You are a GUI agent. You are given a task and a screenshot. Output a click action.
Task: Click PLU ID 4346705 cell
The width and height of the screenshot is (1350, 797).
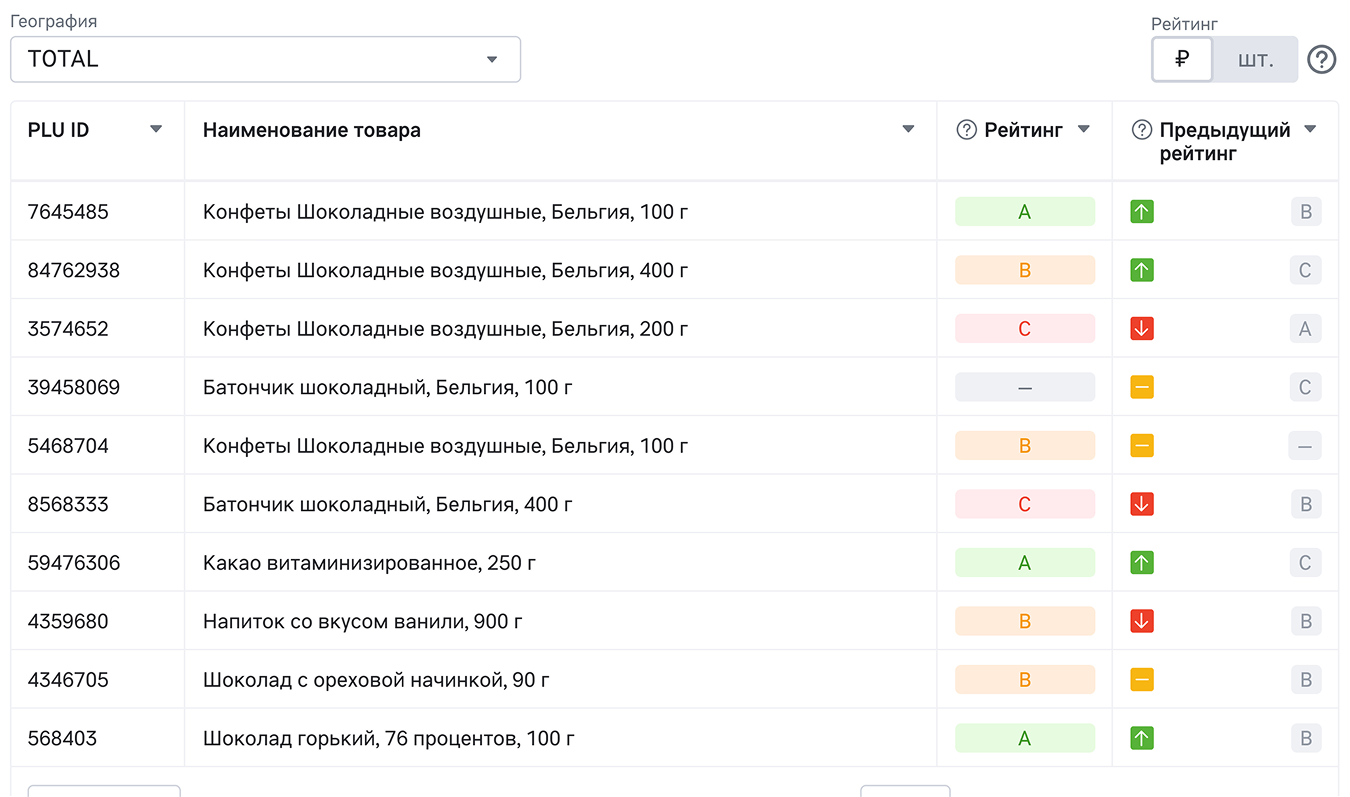68,680
